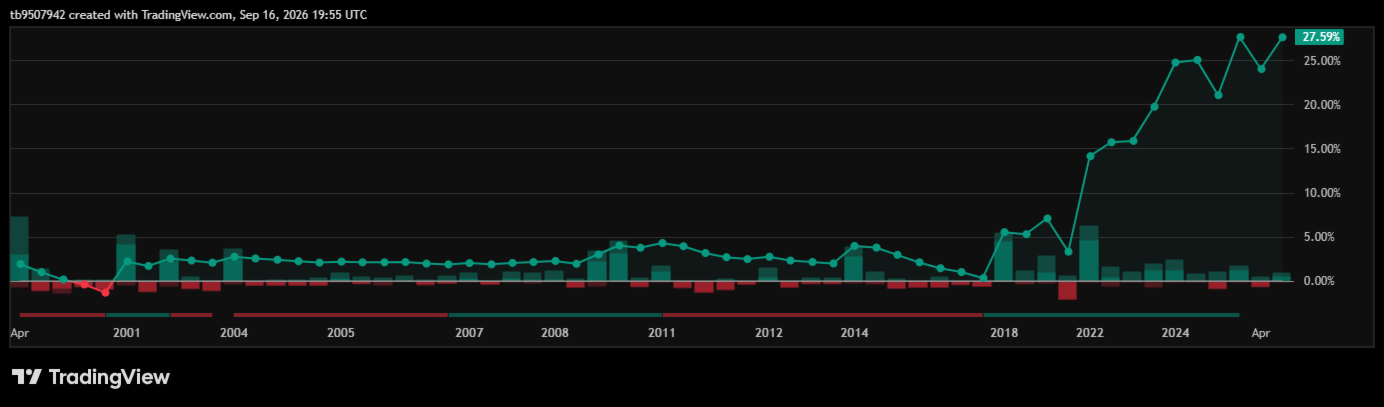Image resolution: width=1384 pixels, height=407 pixels.
Task: Click the tall green bar at 2022
Action: click(1089, 253)
